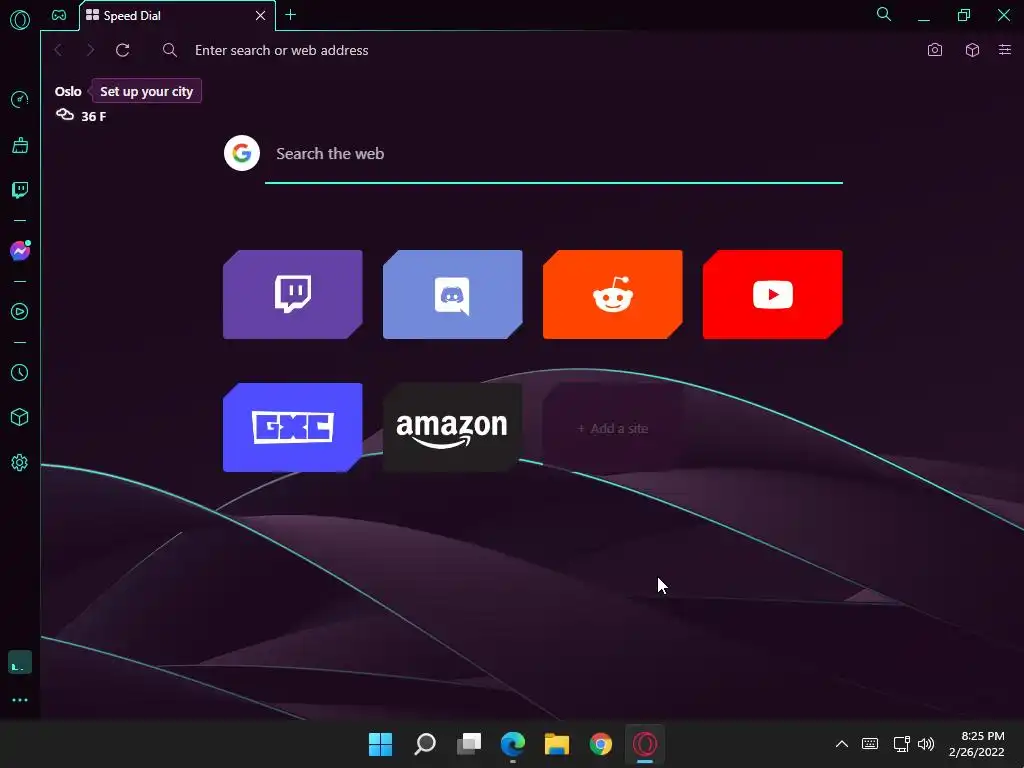Open a new tab with plus button
Image resolution: width=1024 pixels, height=768 pixels.
[291, 15]
